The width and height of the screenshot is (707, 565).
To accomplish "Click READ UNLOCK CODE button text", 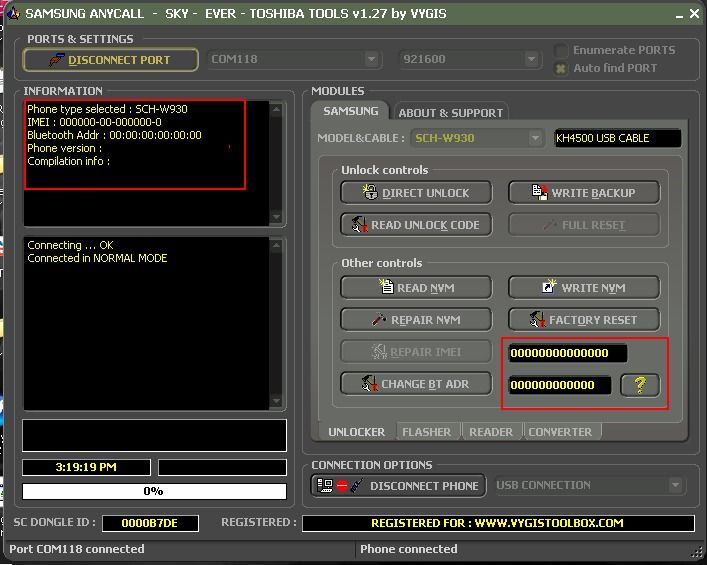I will coord(425,225).
